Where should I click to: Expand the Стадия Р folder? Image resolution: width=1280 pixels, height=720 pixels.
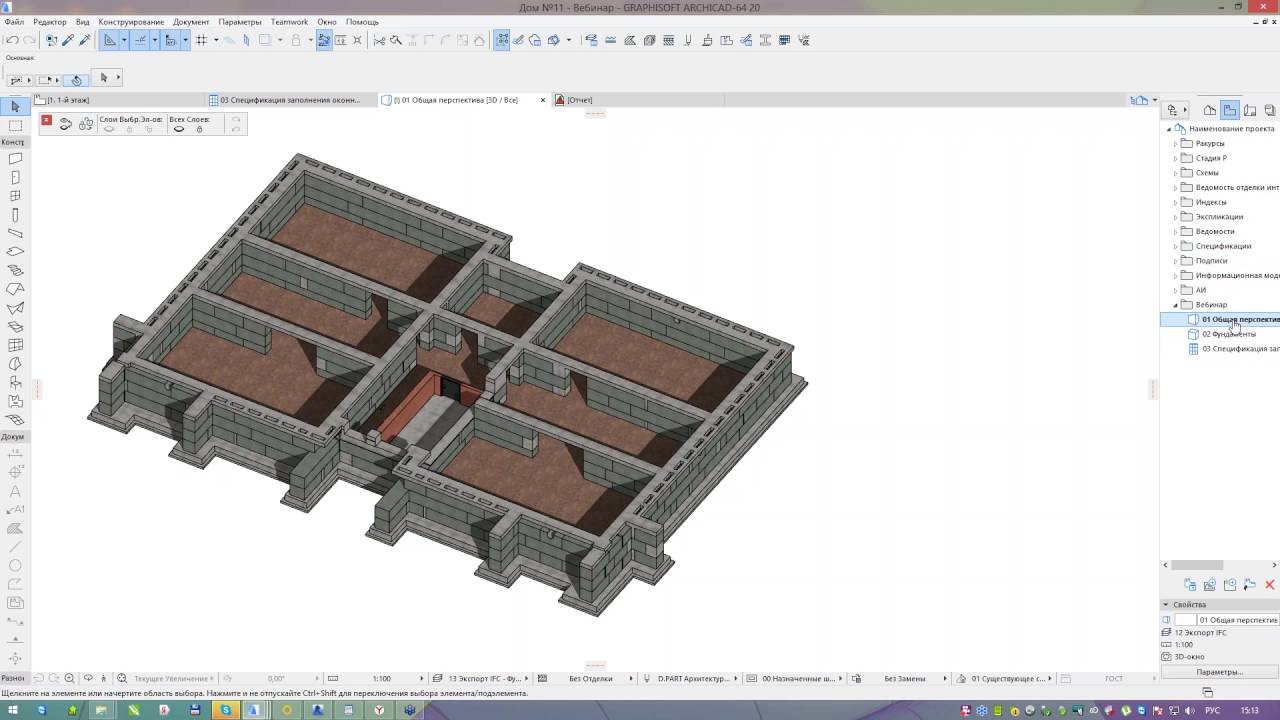point(1176,158)
